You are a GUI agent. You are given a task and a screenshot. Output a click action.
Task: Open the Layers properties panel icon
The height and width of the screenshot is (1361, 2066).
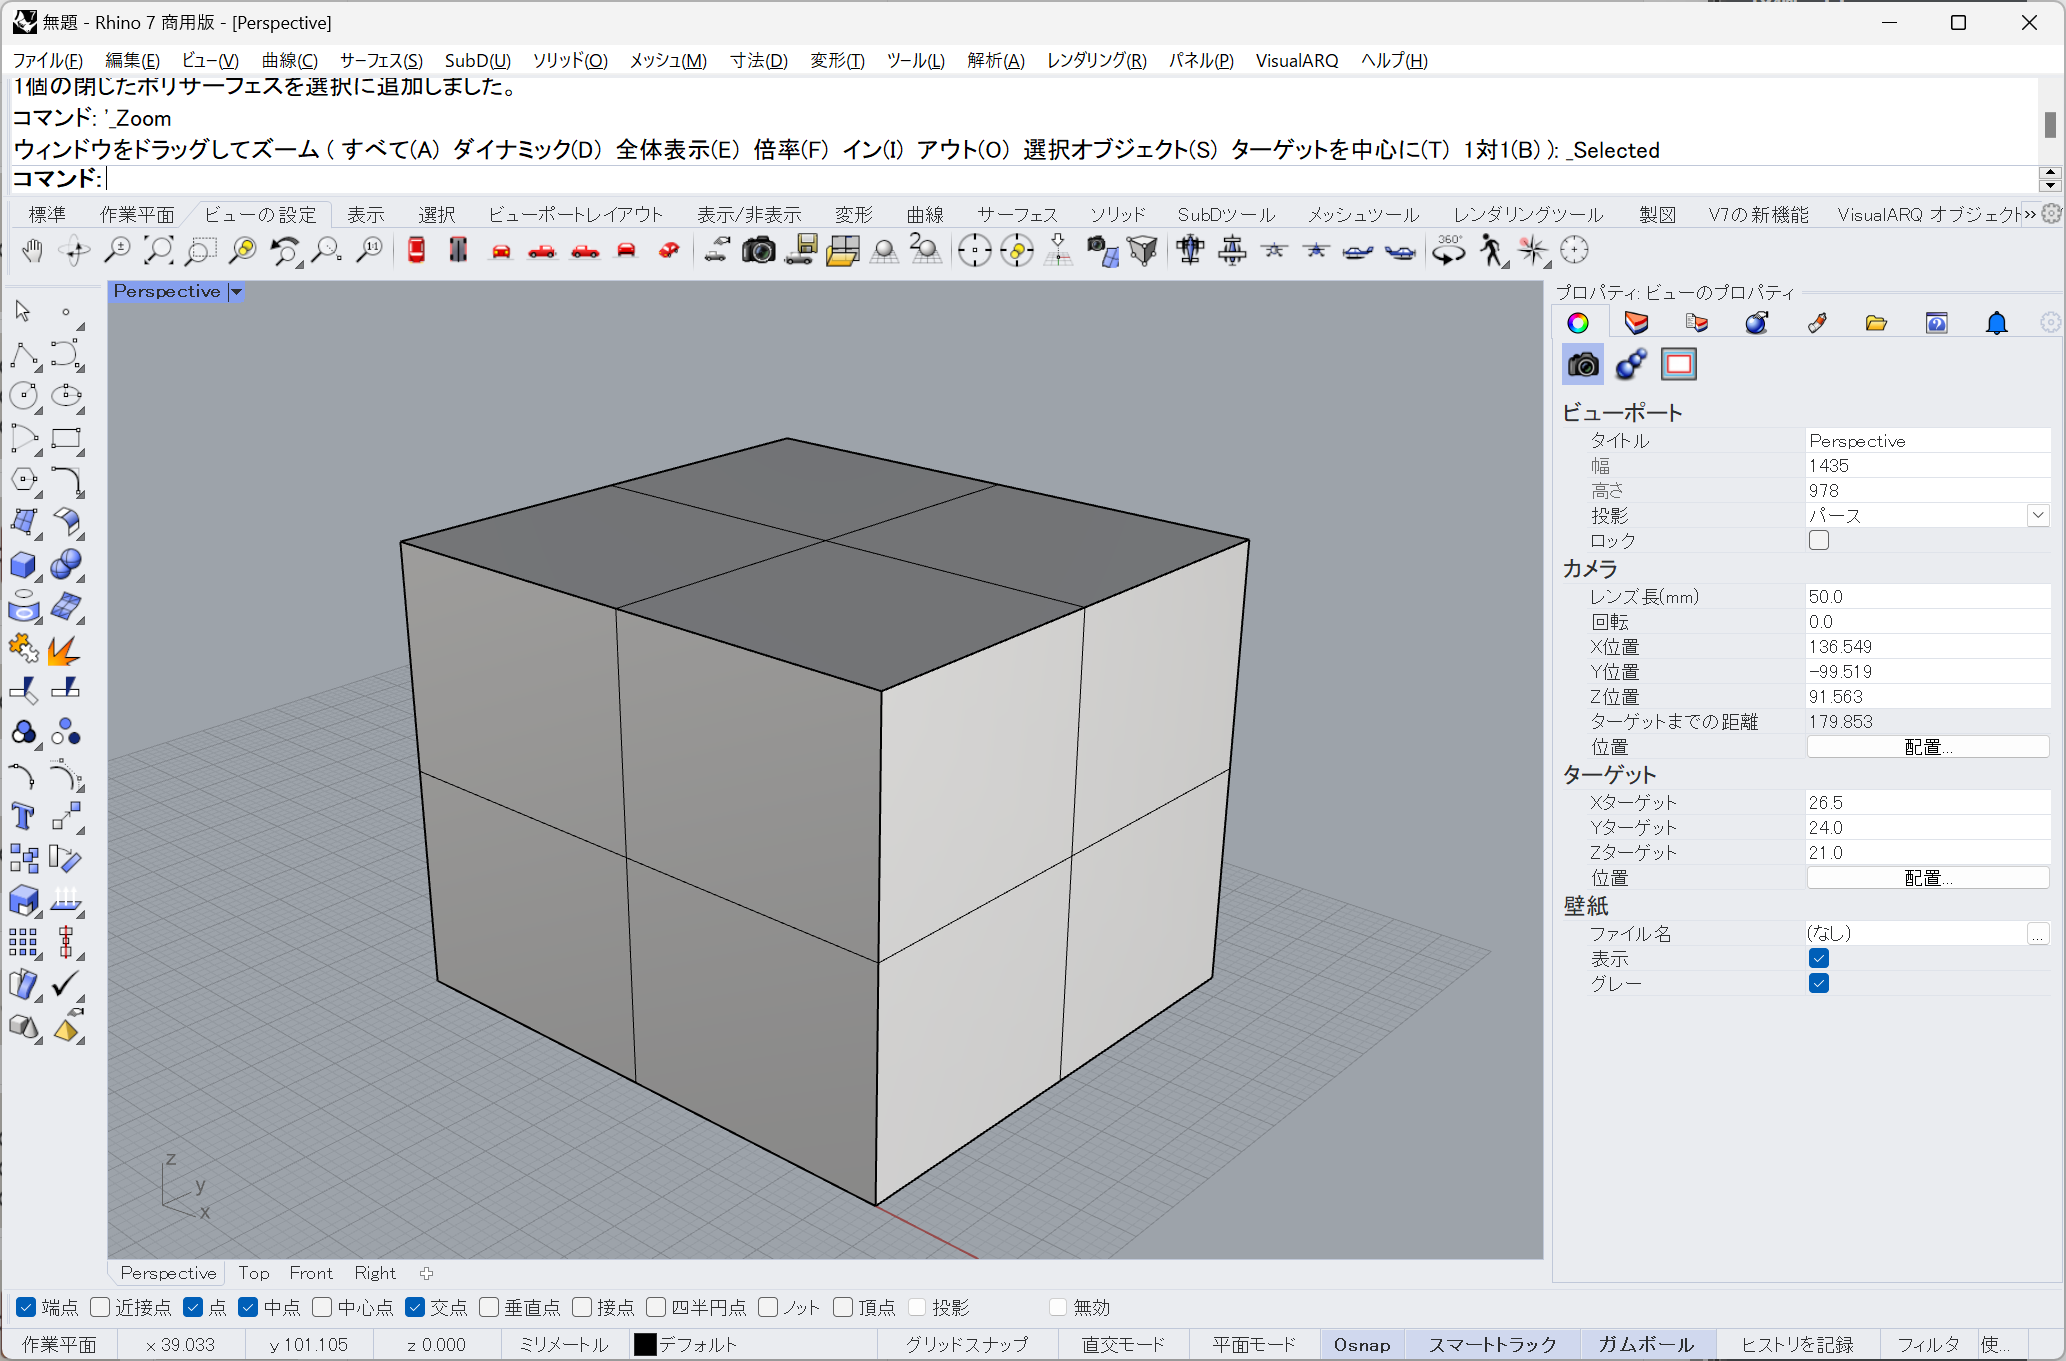tap(1636, 323)
